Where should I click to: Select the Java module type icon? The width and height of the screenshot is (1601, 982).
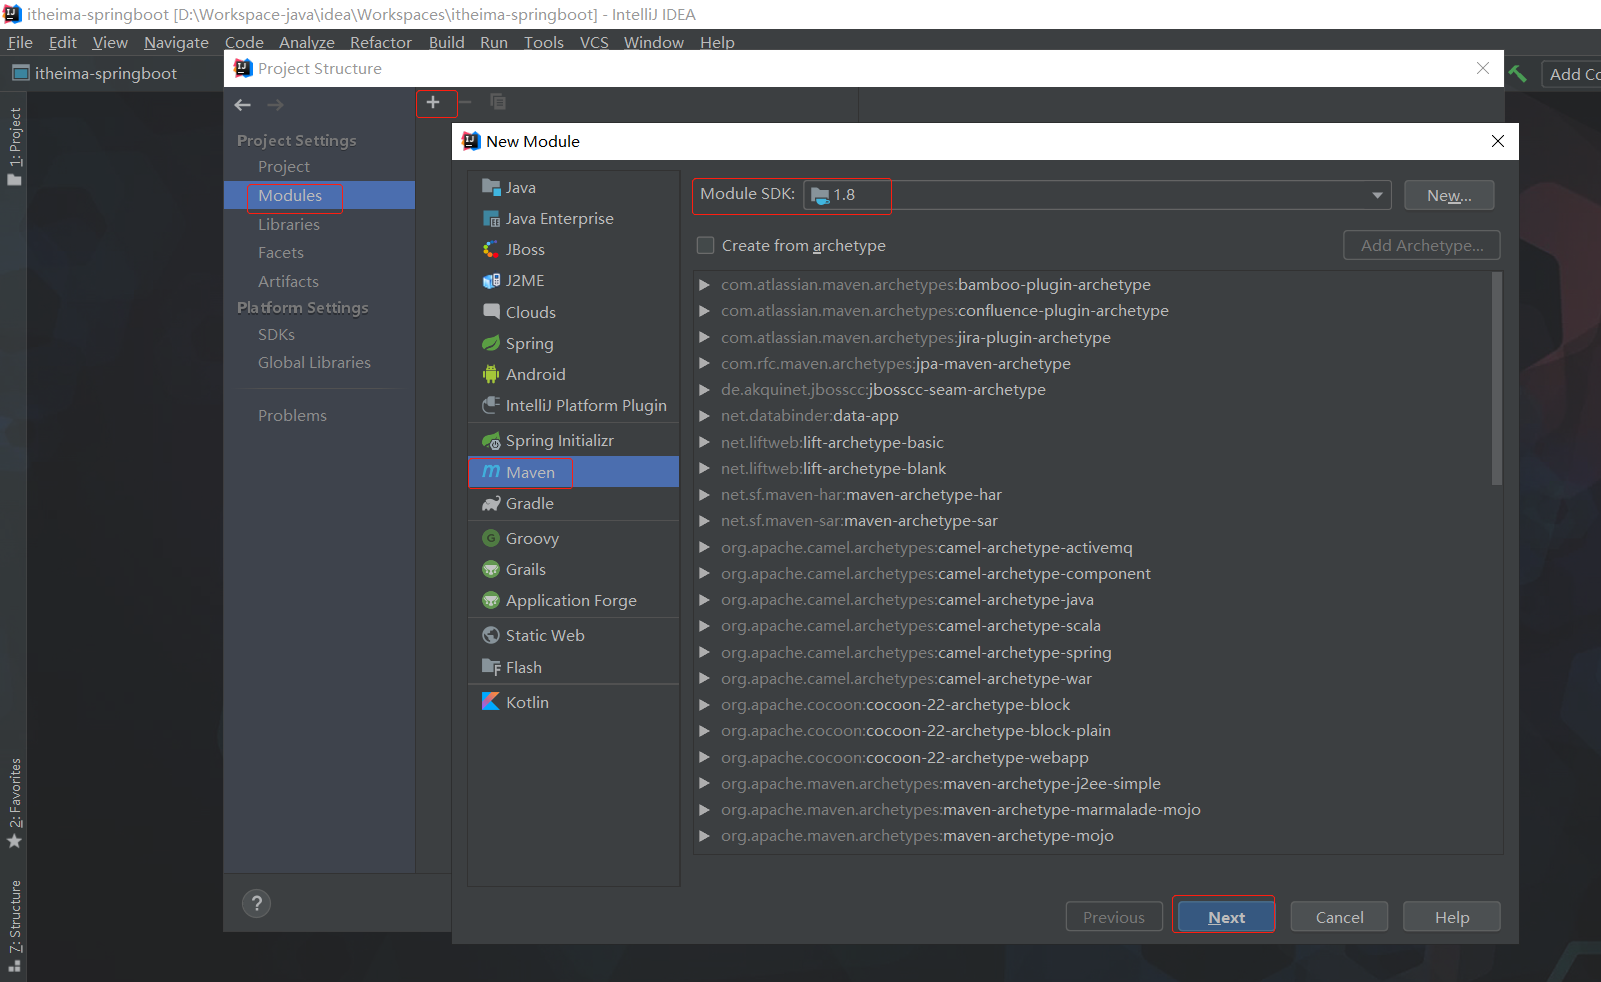(x=491, y=187)
